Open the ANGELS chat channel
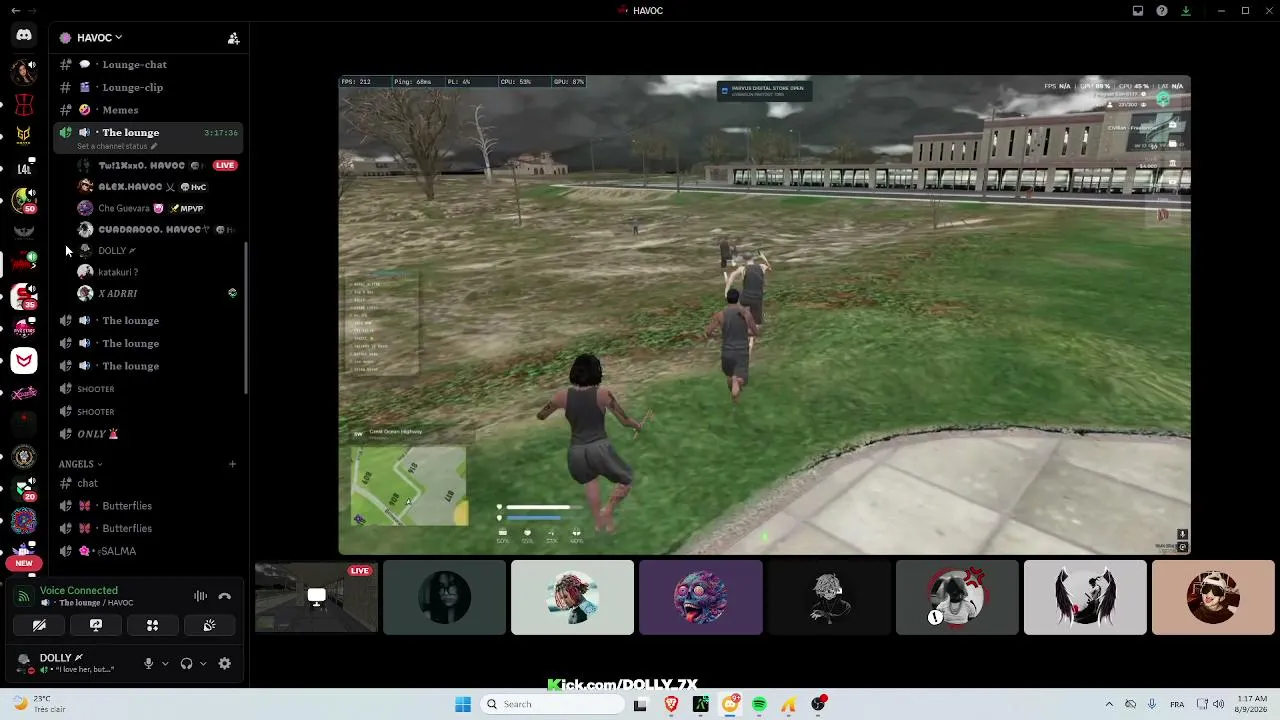Viewport: 1280px width, 720px height. click(x=148, y=483)
